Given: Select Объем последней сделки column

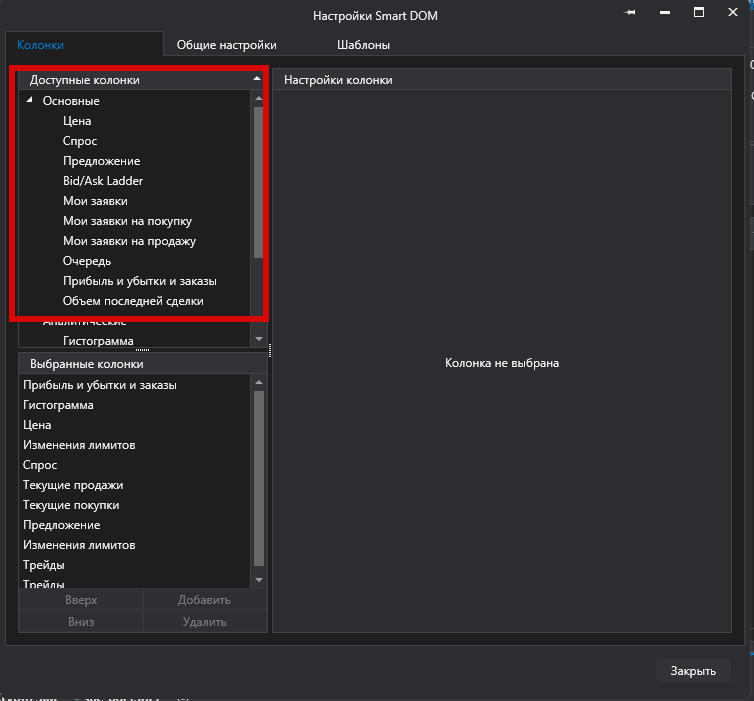Looking at the screenshot, I should click(x=133, y=301).
